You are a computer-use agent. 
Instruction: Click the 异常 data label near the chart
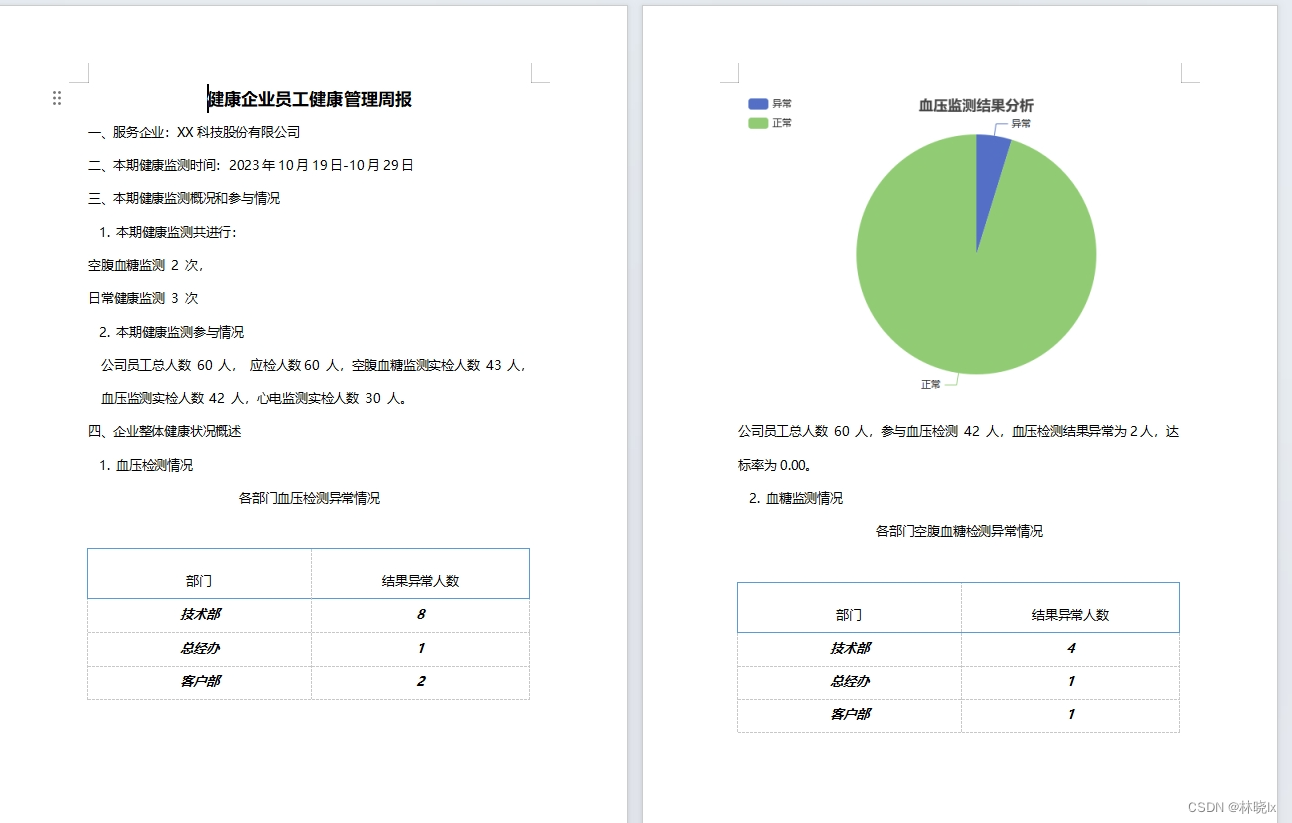1022,123
